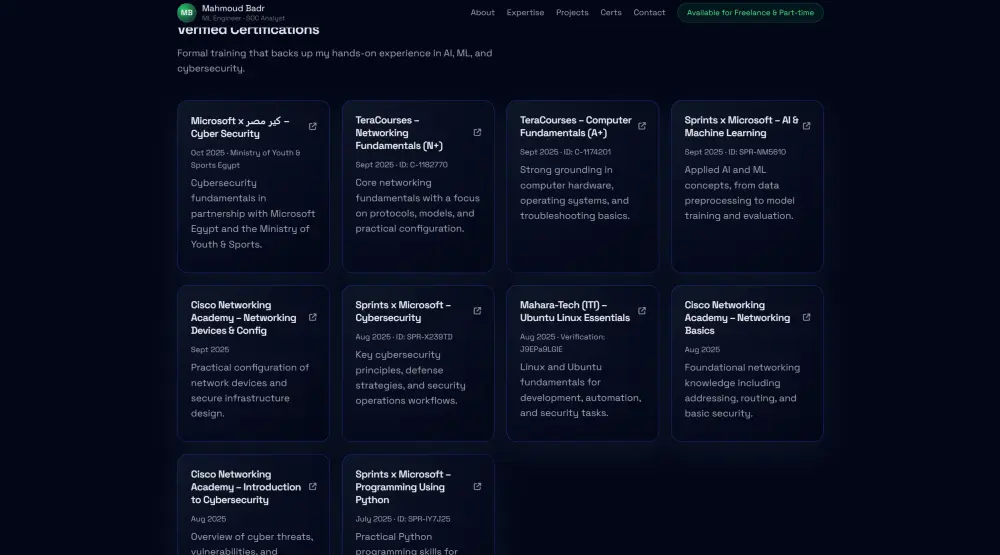Open TeraCourses Computer Fundamentals (A+) title
The height and width of the screenshot is (555, 1000).
[575, 126]
